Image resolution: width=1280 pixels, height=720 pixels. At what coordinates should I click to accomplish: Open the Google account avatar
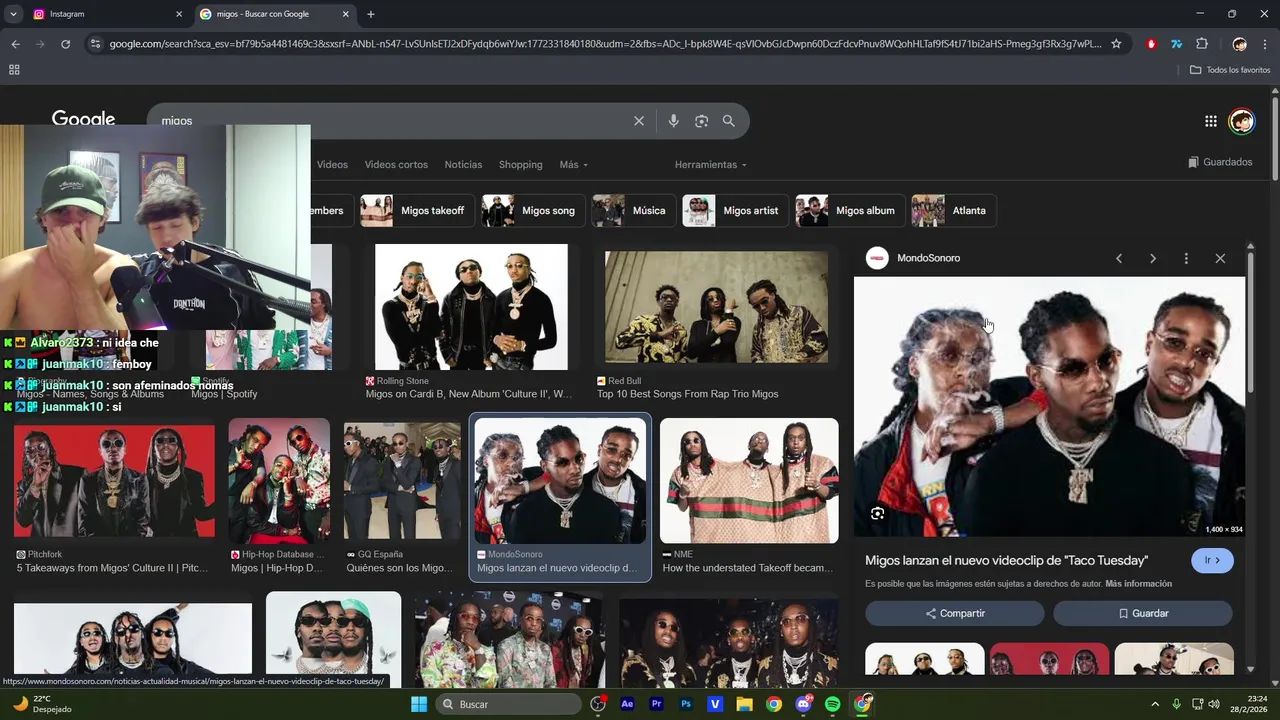click(1242, 121)
